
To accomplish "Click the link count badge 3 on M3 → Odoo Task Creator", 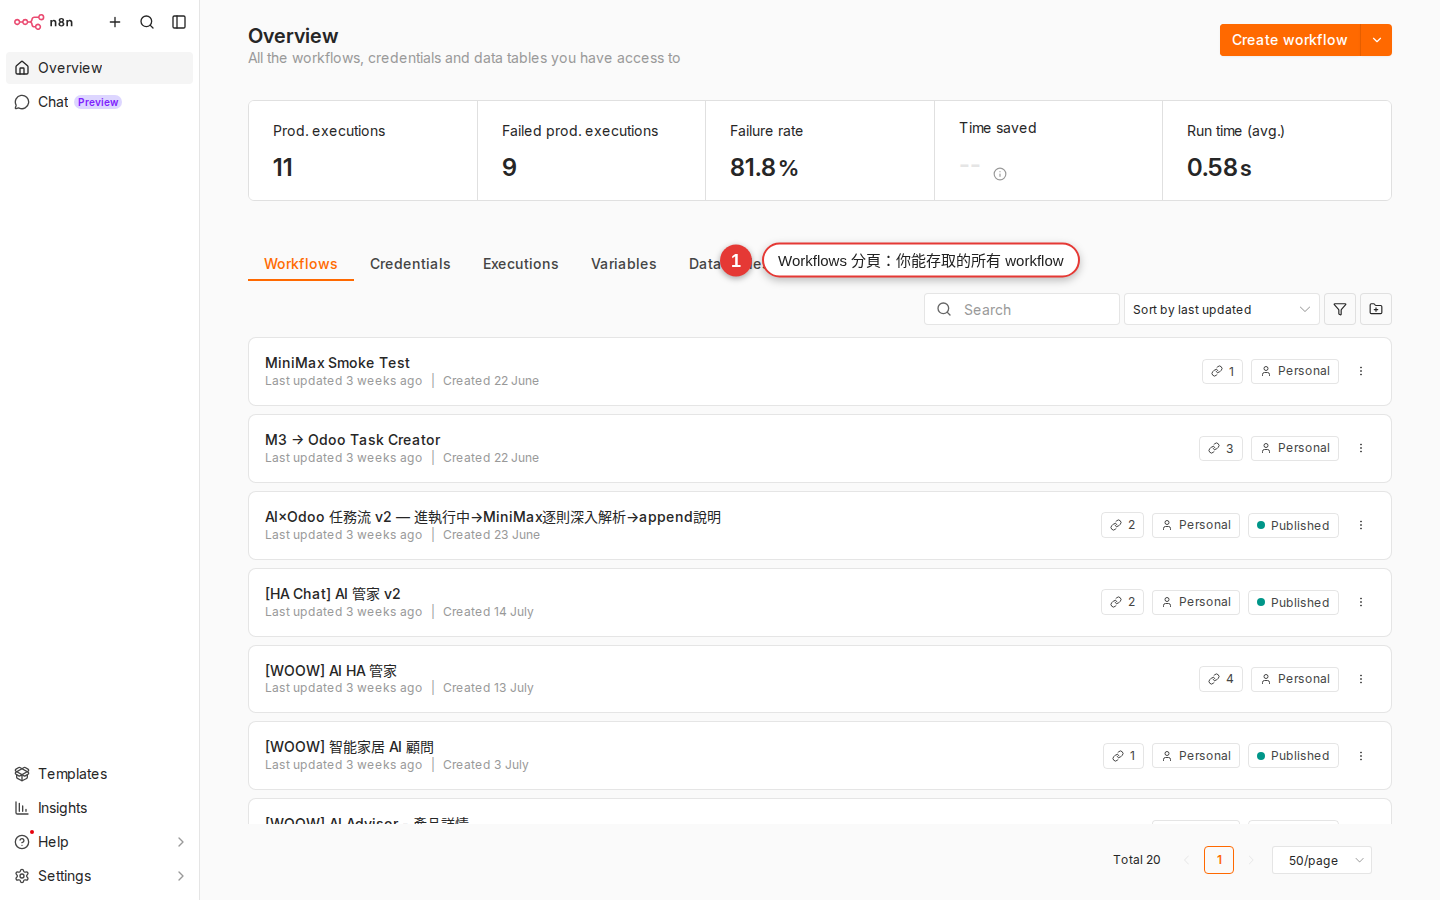I will pos(1221,448).
